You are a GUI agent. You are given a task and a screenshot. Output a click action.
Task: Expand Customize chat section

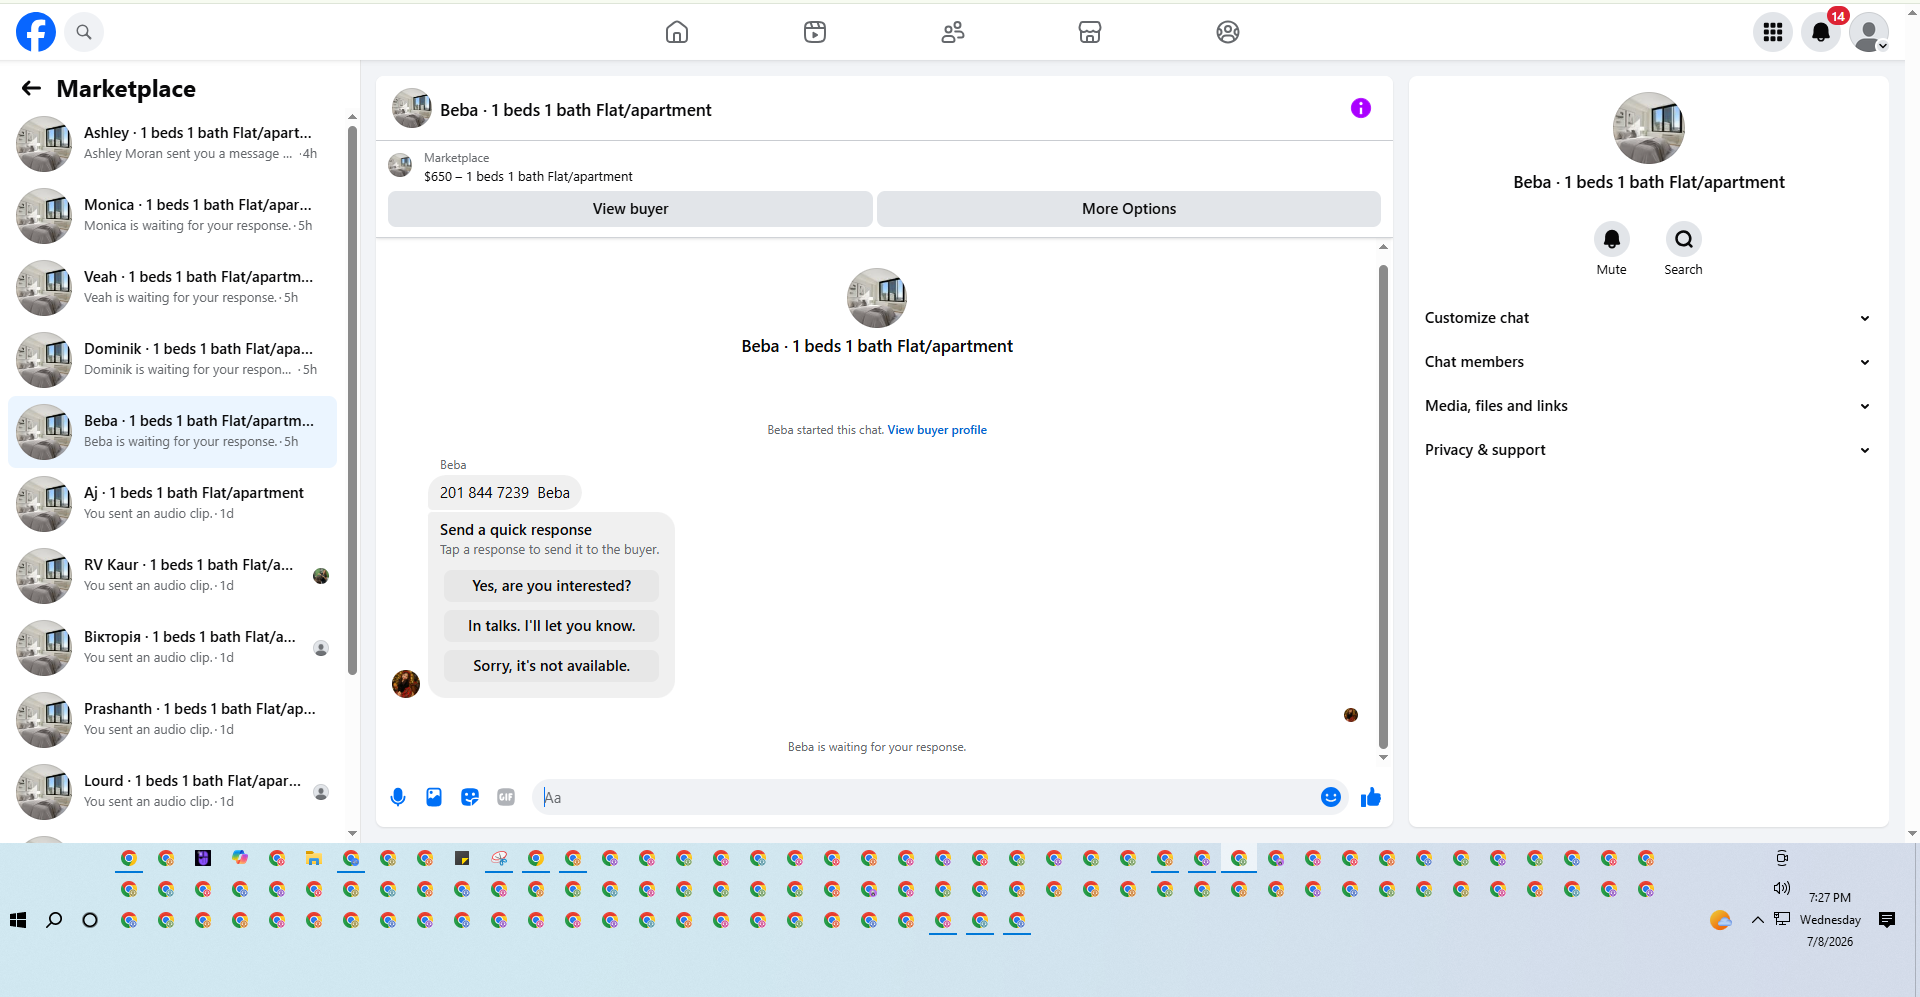click(1647, 318)
